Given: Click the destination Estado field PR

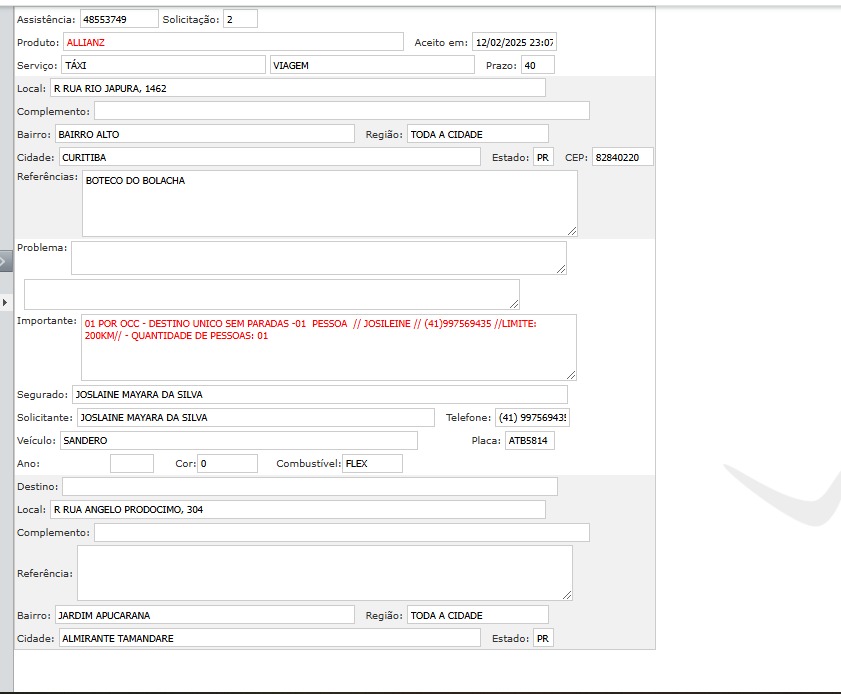Looking at the screenshot, I should point(543,638).
